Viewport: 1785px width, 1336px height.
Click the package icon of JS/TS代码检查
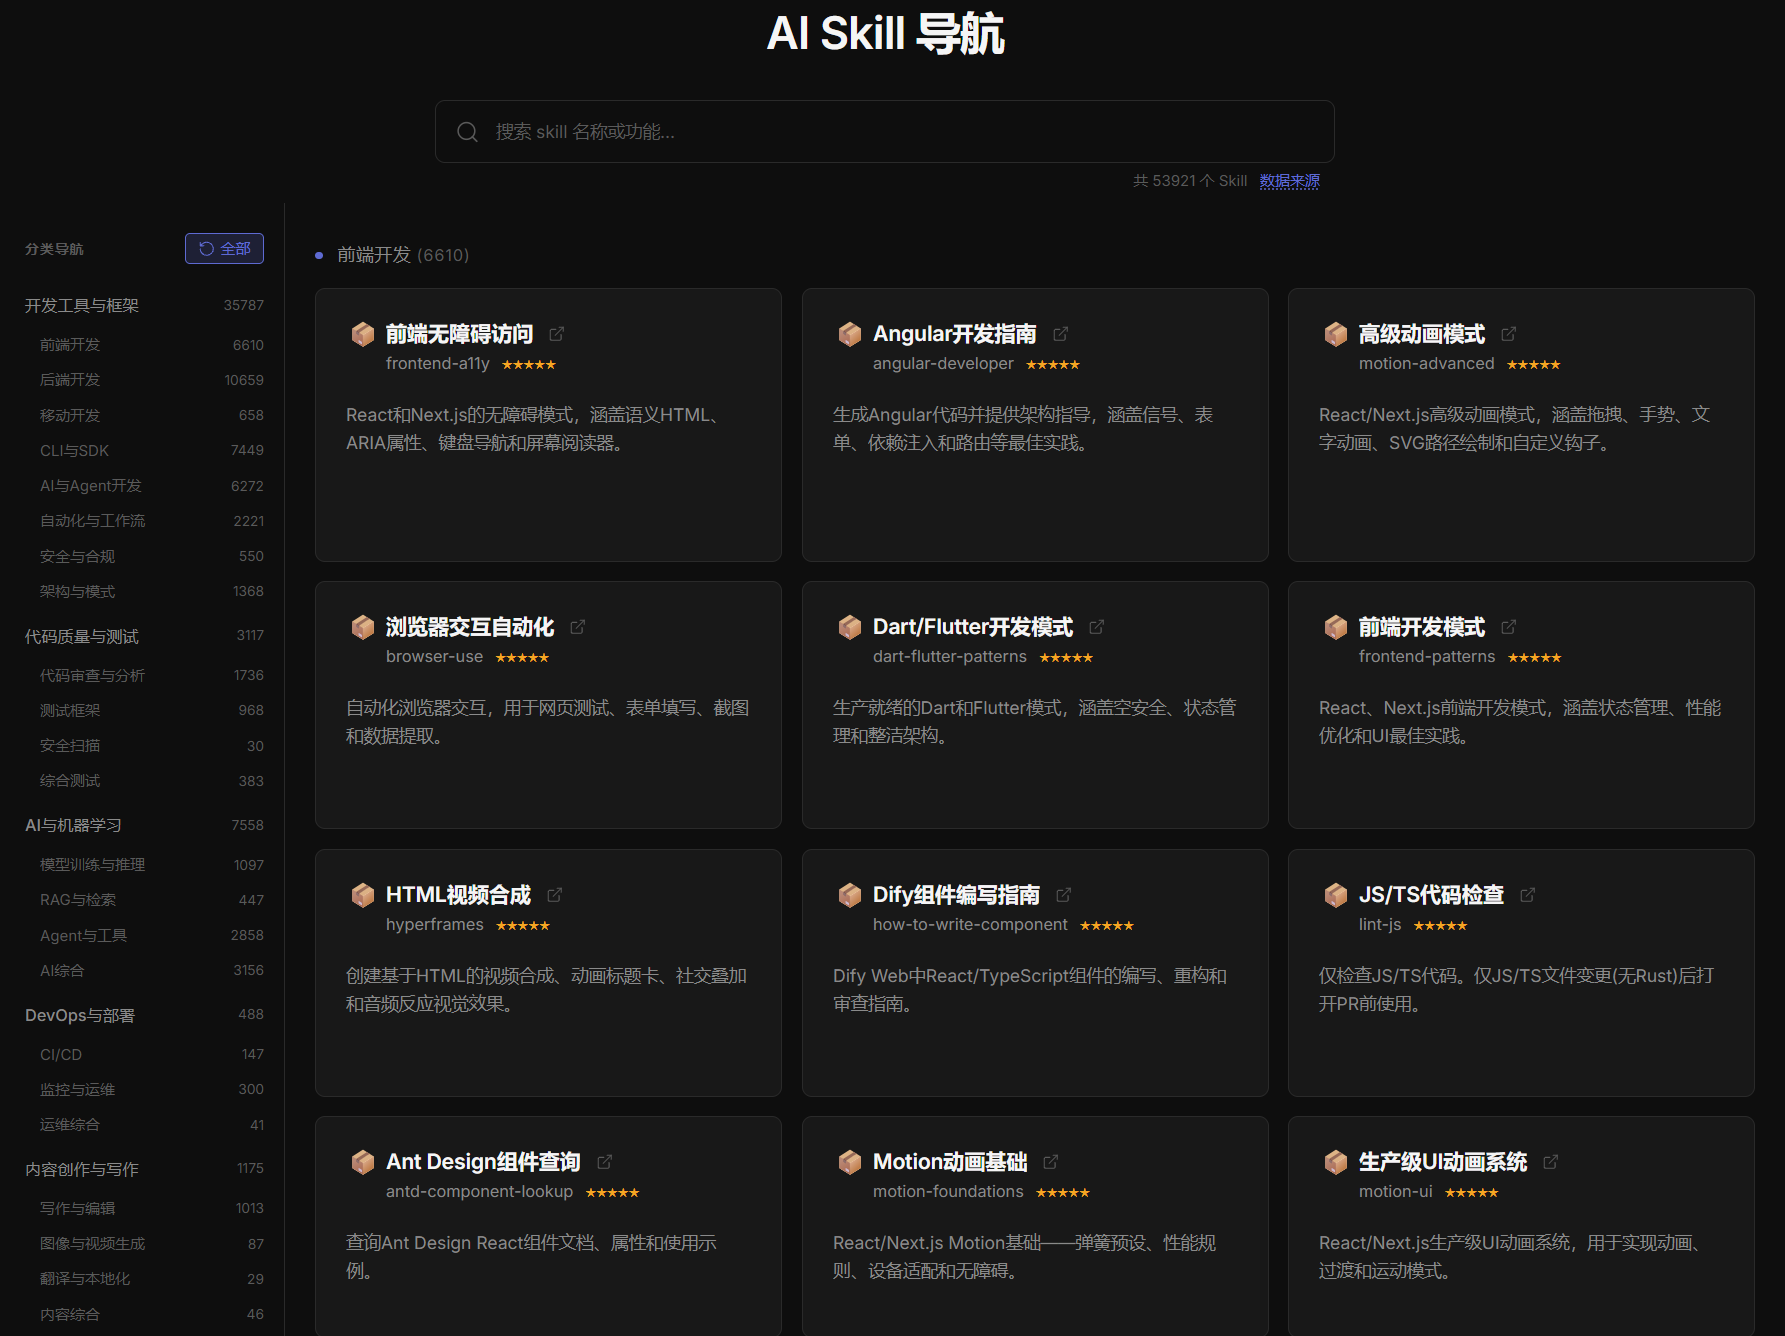1336,895
